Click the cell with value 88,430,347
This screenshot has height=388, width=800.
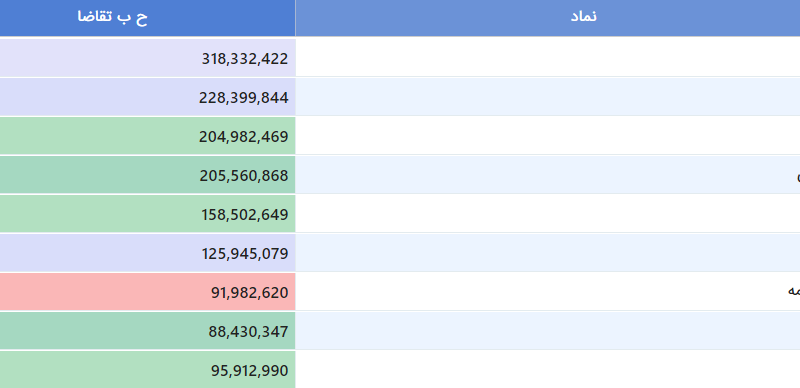[x=147, y=331]
